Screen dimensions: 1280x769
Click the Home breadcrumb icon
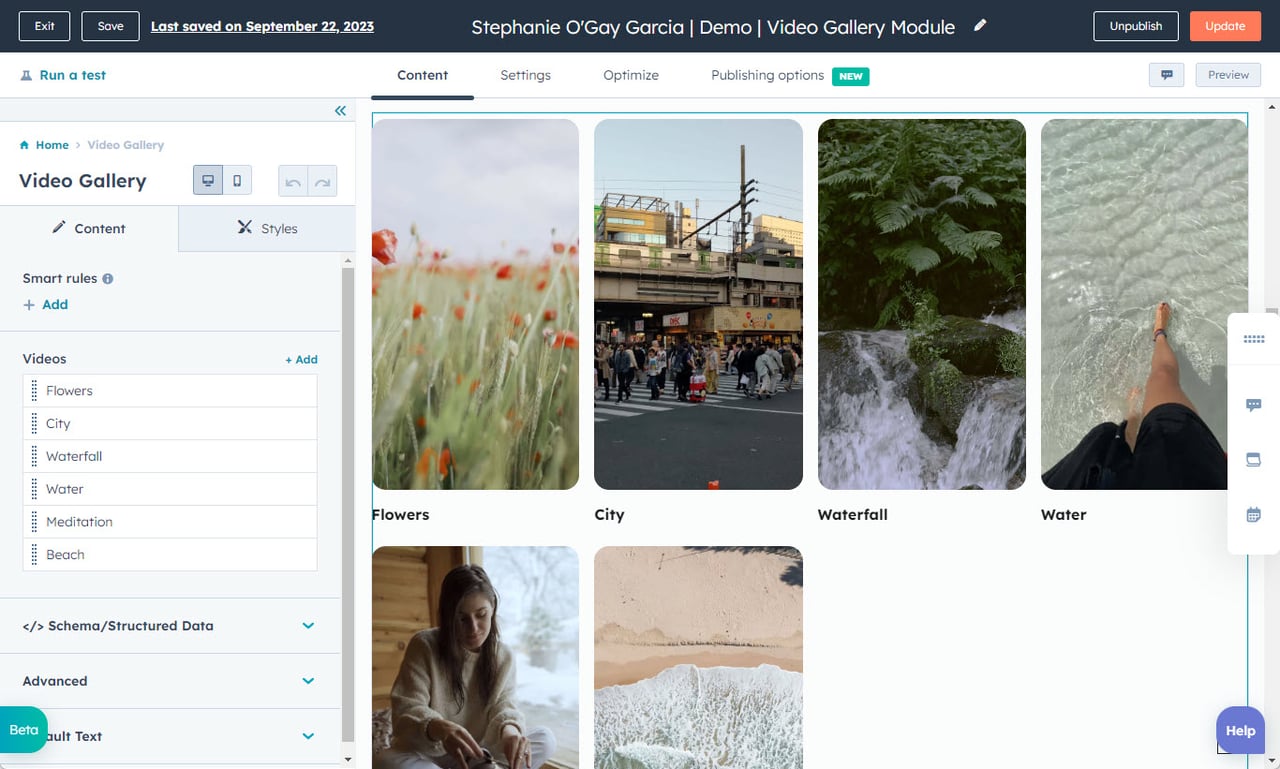(x=25, y=145)
